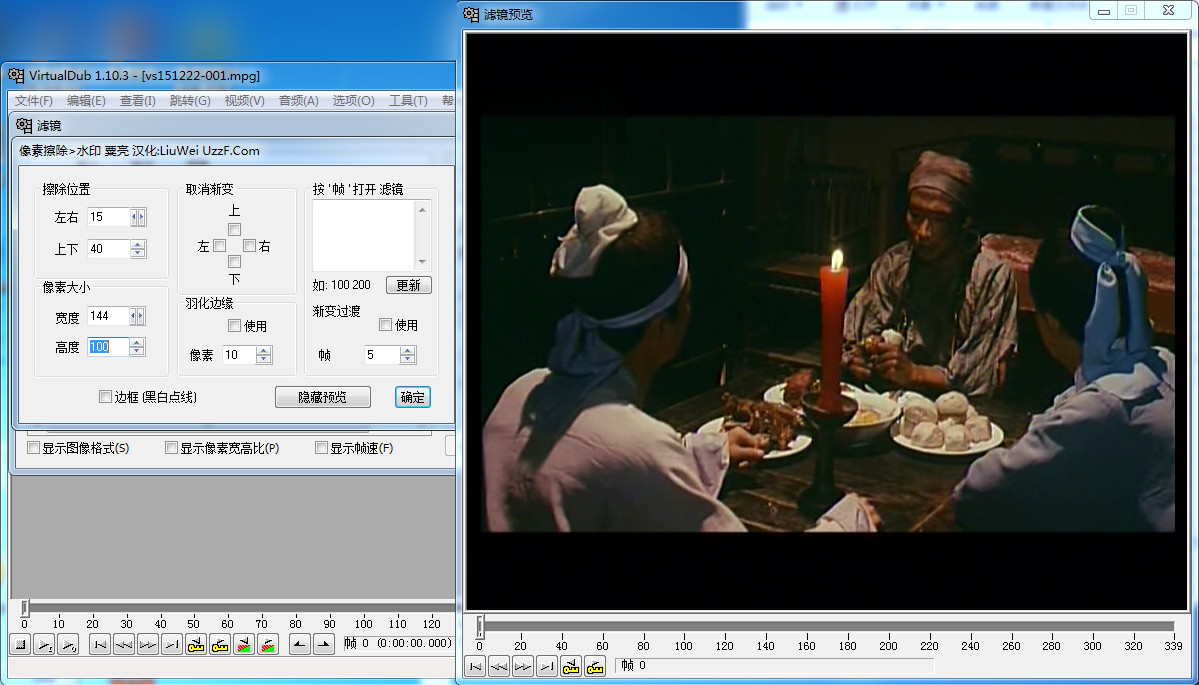Open the 视频(V) menu
This screenshot has height=685, width=1199.
(245, 101)
